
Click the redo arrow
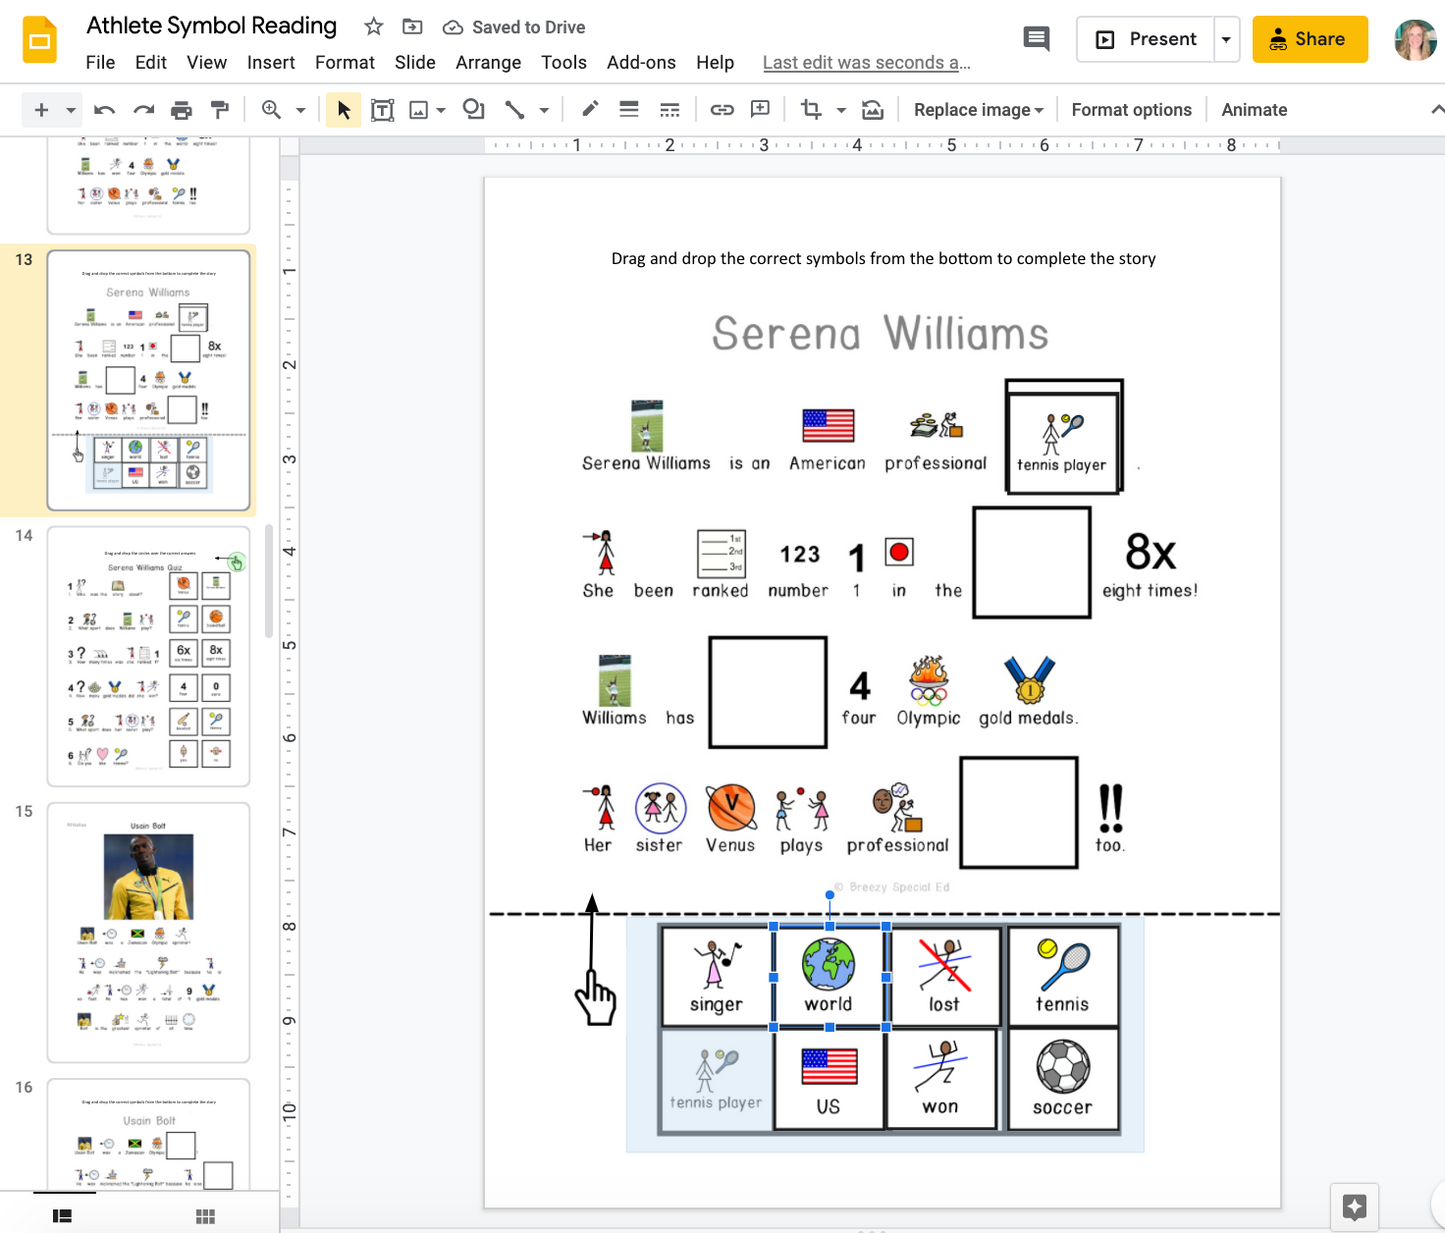(x=143, y=110)
